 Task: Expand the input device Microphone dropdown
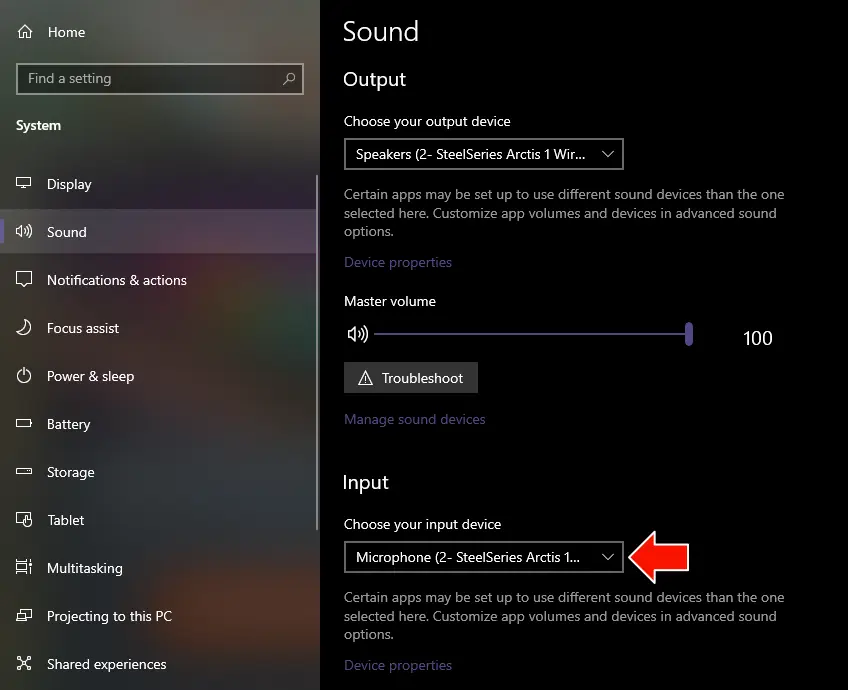pos(483,557)
